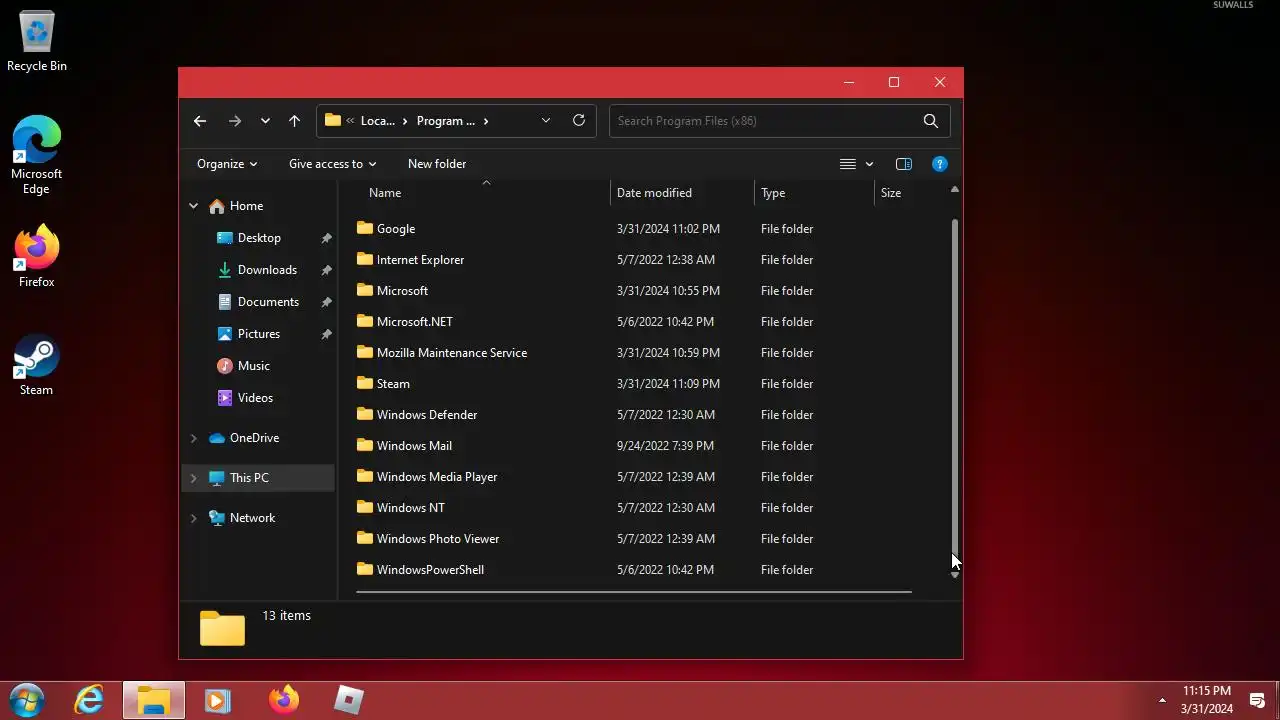Open the Help question mark icon
The height and width of the screenshot is (720, 1280).
pos(940,164)
